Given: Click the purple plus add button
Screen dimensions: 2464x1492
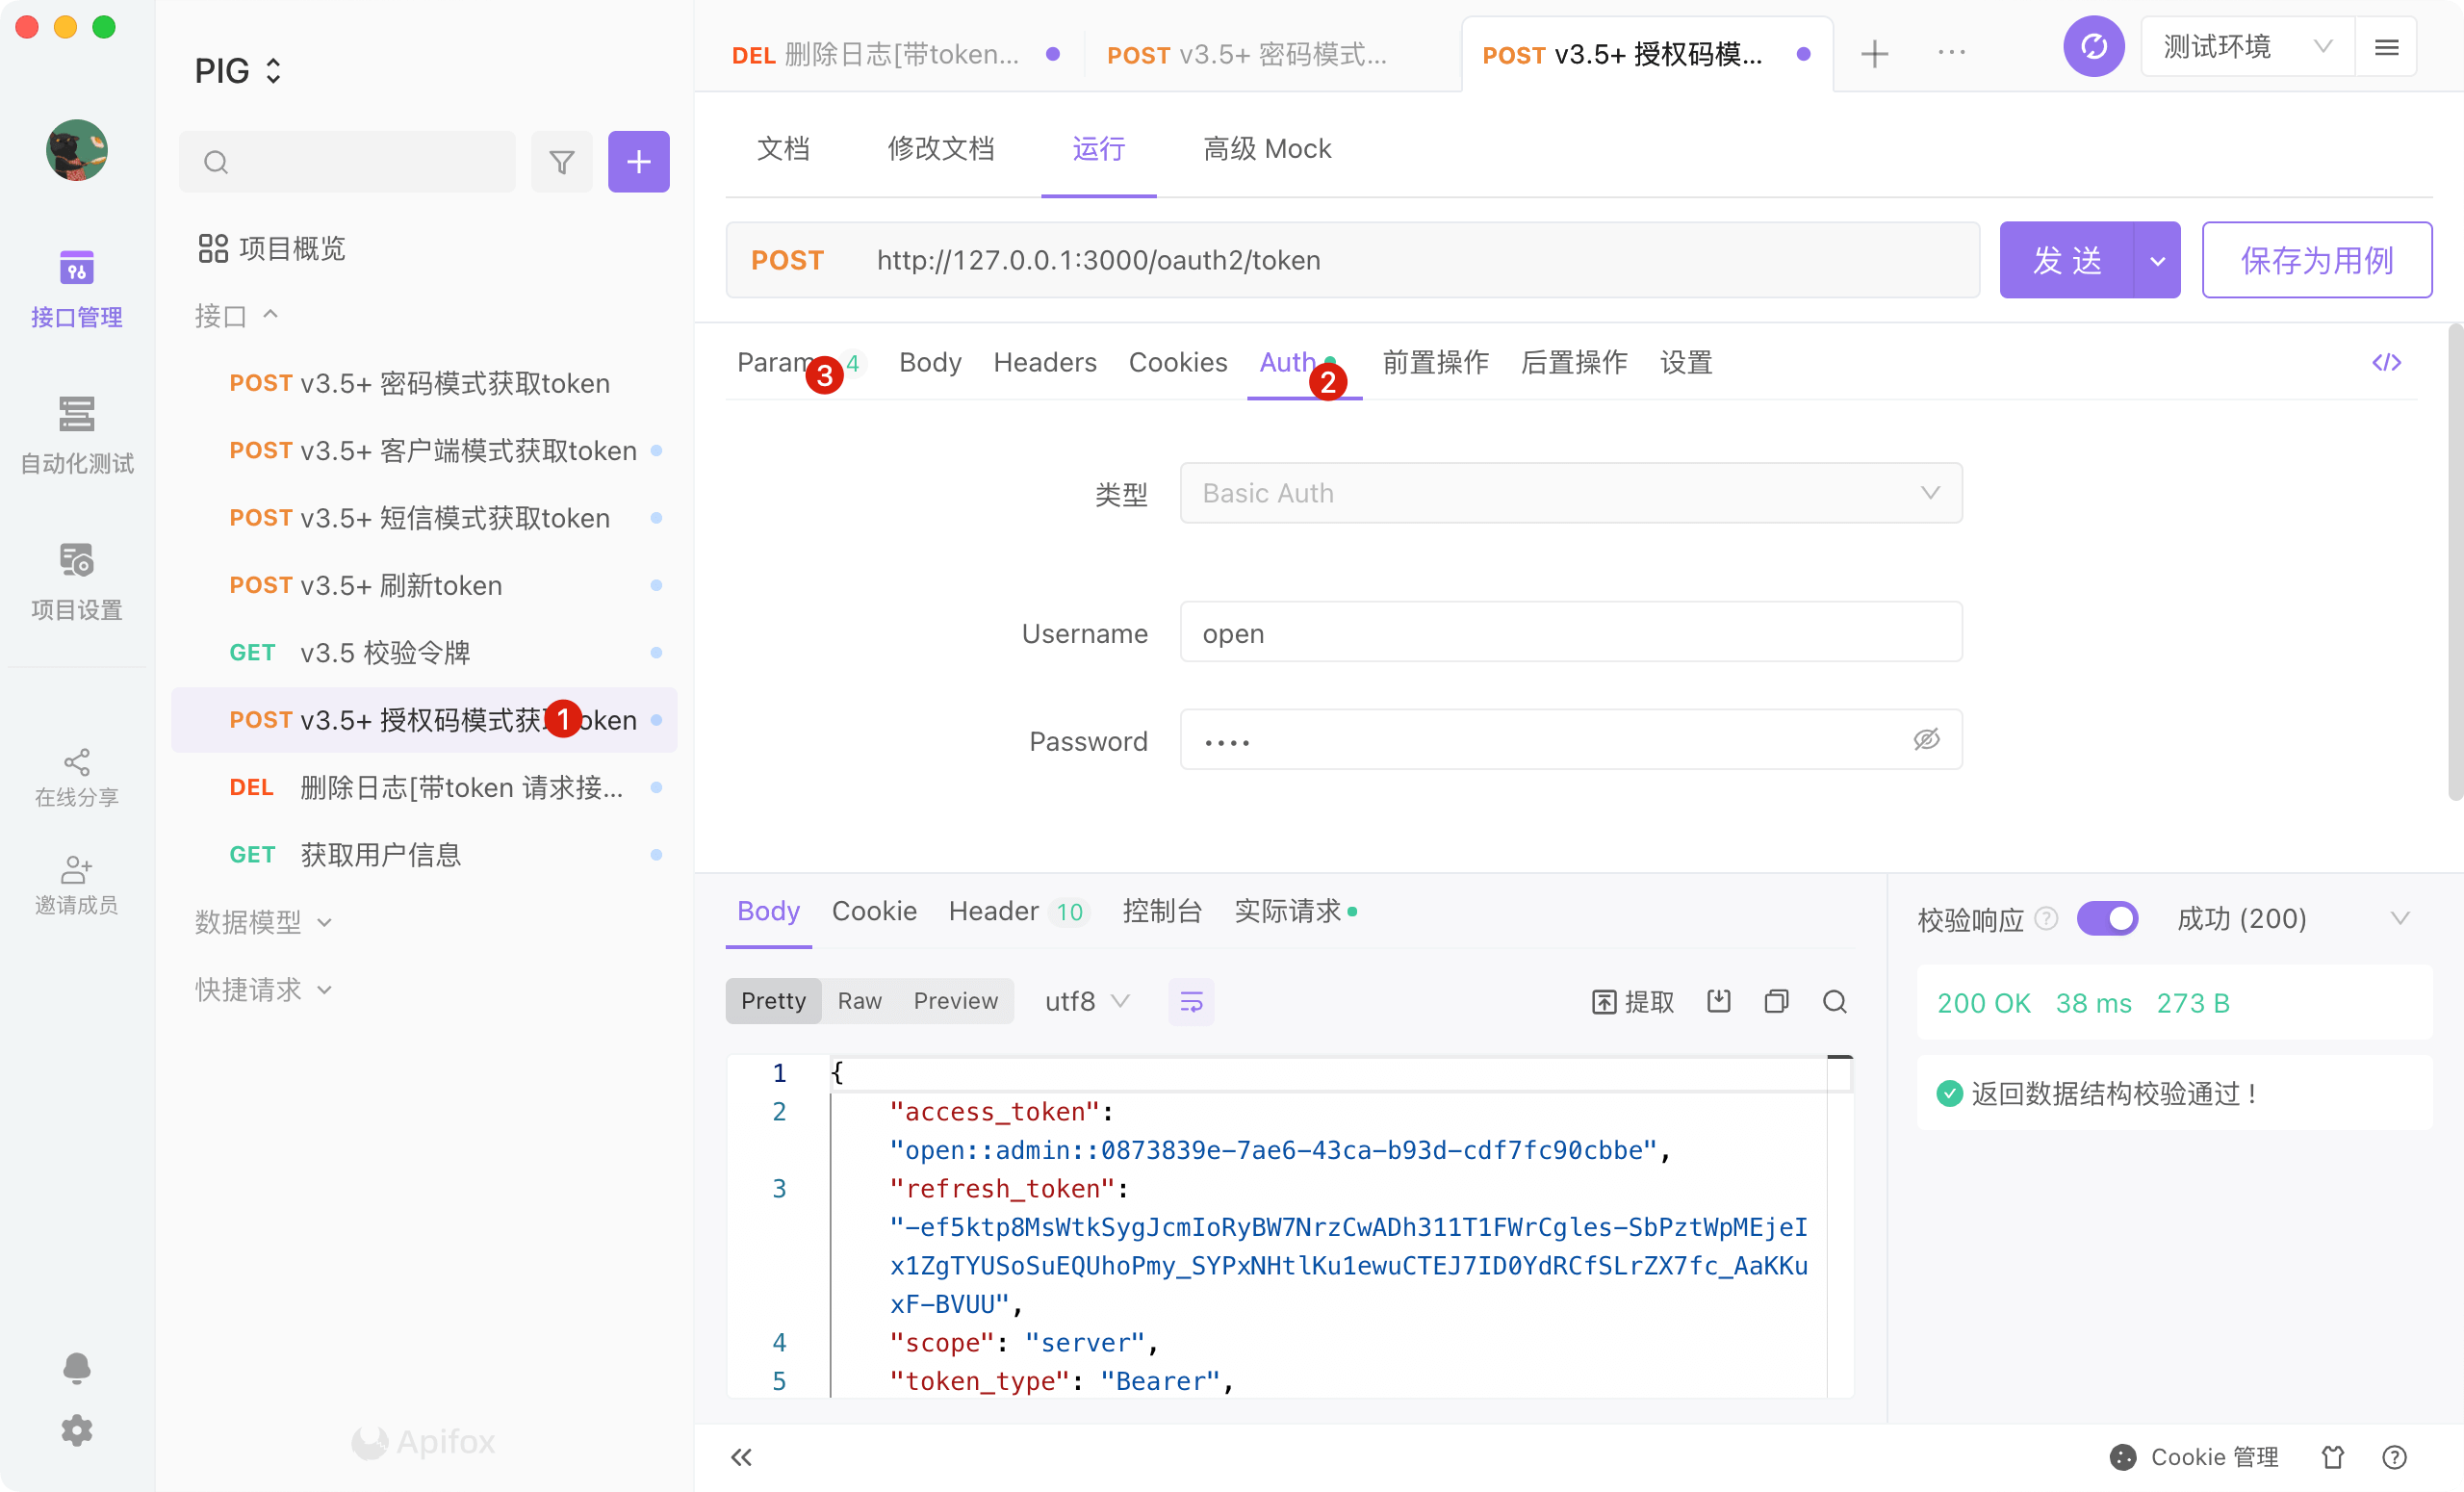Looking at the screenshot, I should (638, 162).
